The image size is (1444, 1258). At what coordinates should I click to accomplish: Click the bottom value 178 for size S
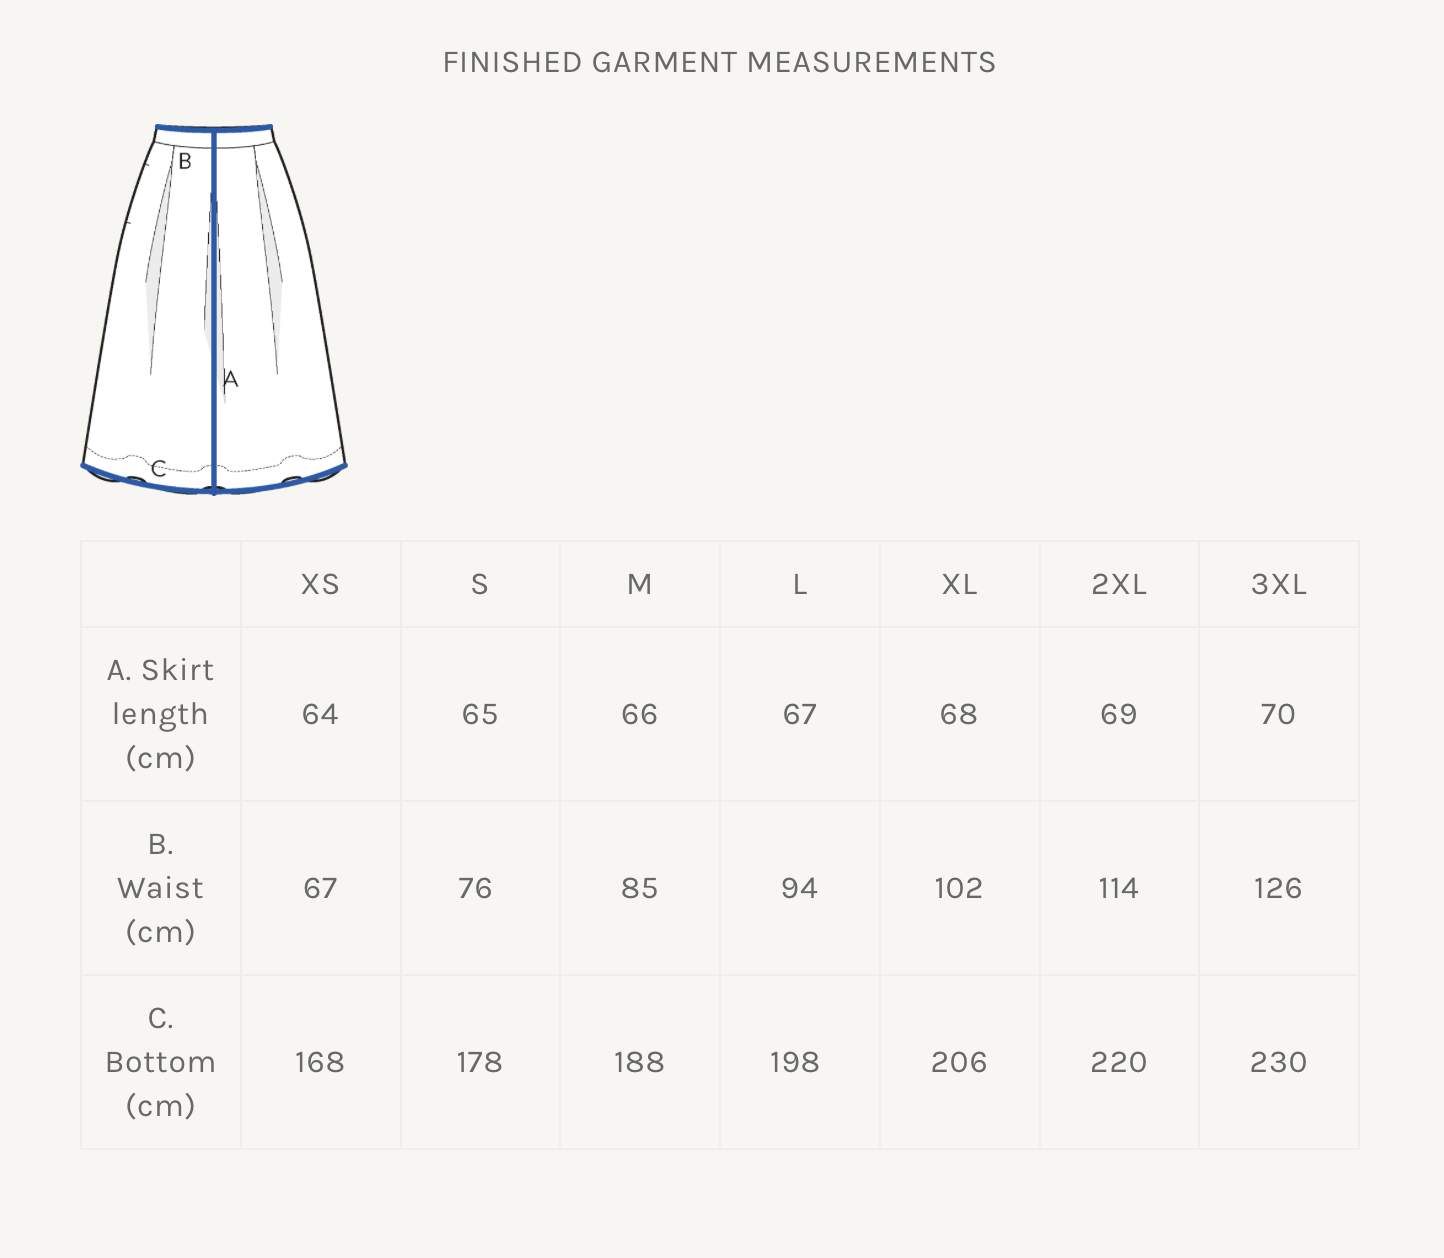click(x=480, y=1062)
